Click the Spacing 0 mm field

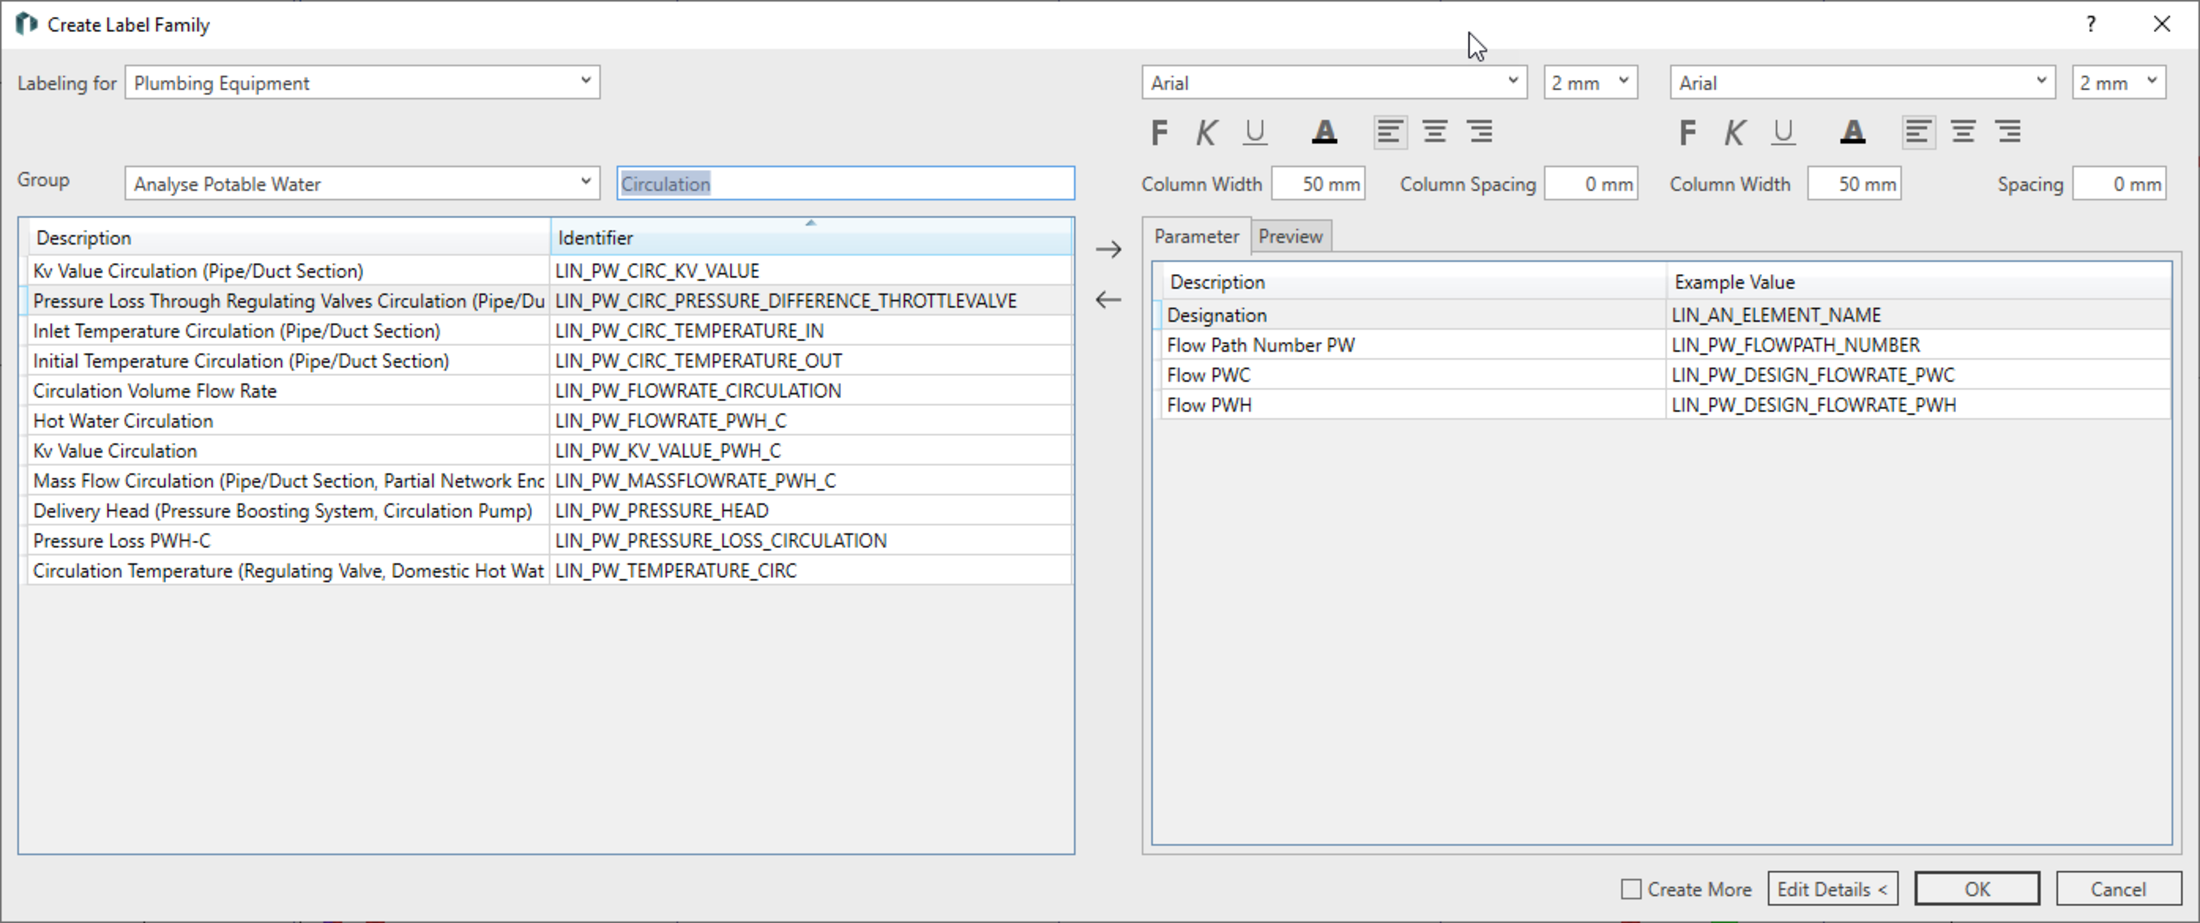click(2119, 184)
